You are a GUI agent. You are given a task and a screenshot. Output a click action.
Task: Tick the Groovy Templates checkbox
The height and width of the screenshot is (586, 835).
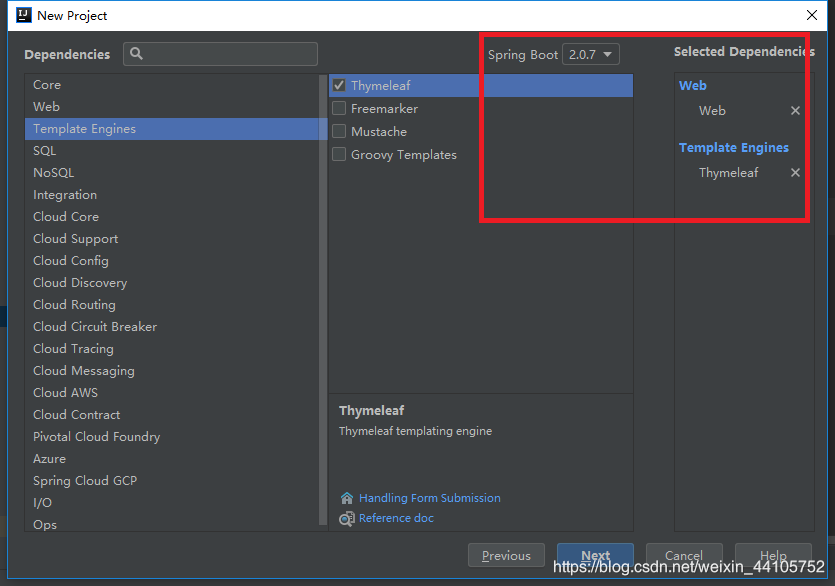click(x=339, y=154)
